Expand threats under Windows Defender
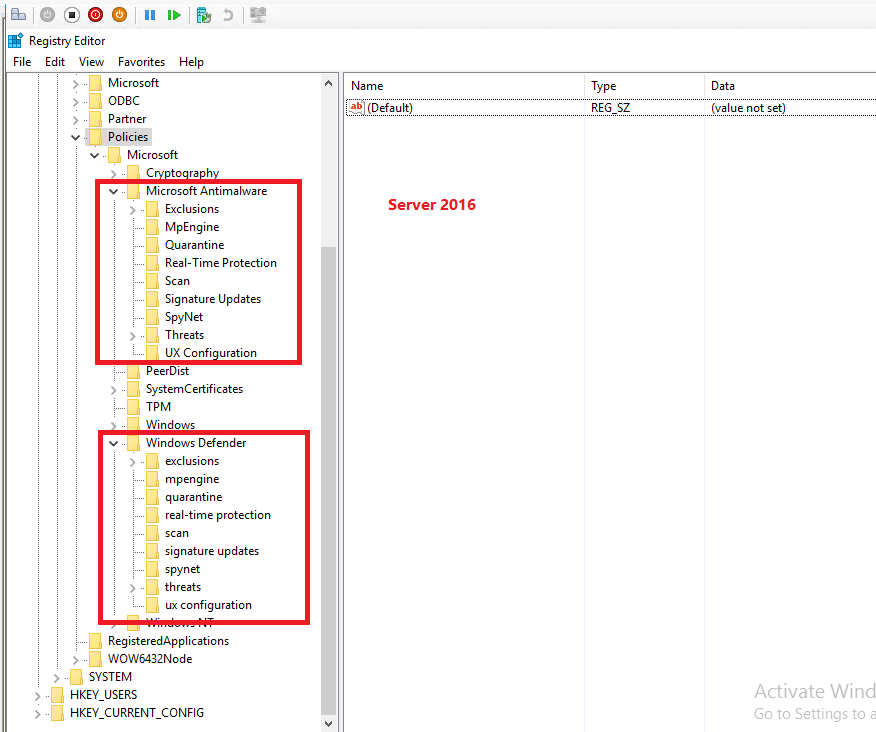Screen dimensions: 876x732 [x=133, y=588]
